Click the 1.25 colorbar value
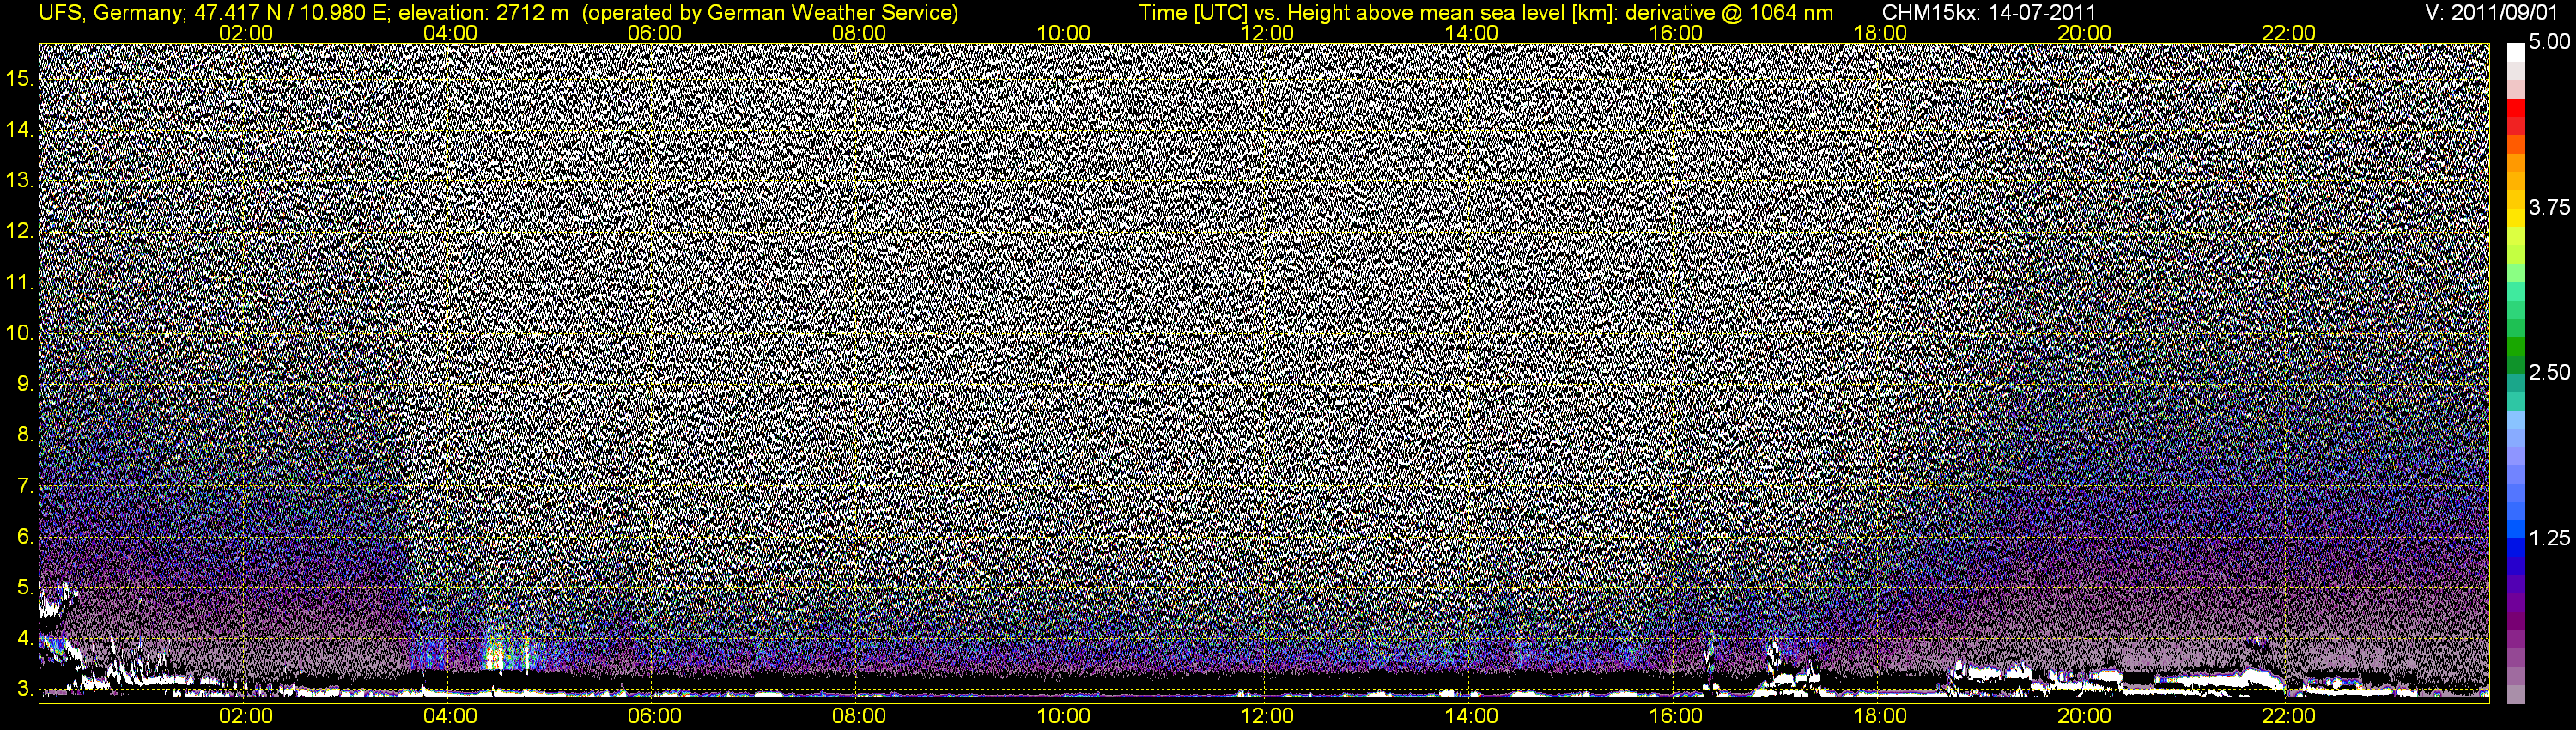This screenshot has width=2576, height=730. (x=2549, y=539)
